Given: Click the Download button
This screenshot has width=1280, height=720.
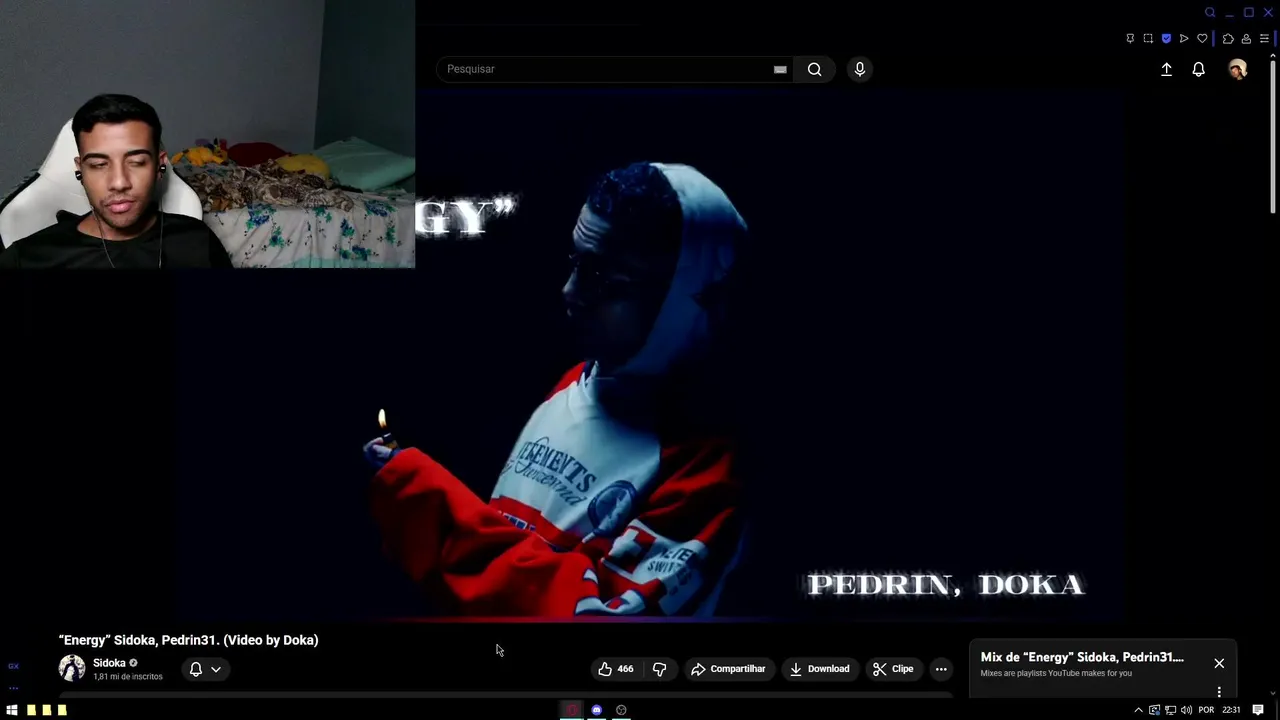Looking at the screenshot, I should click(x=819, y=669).
